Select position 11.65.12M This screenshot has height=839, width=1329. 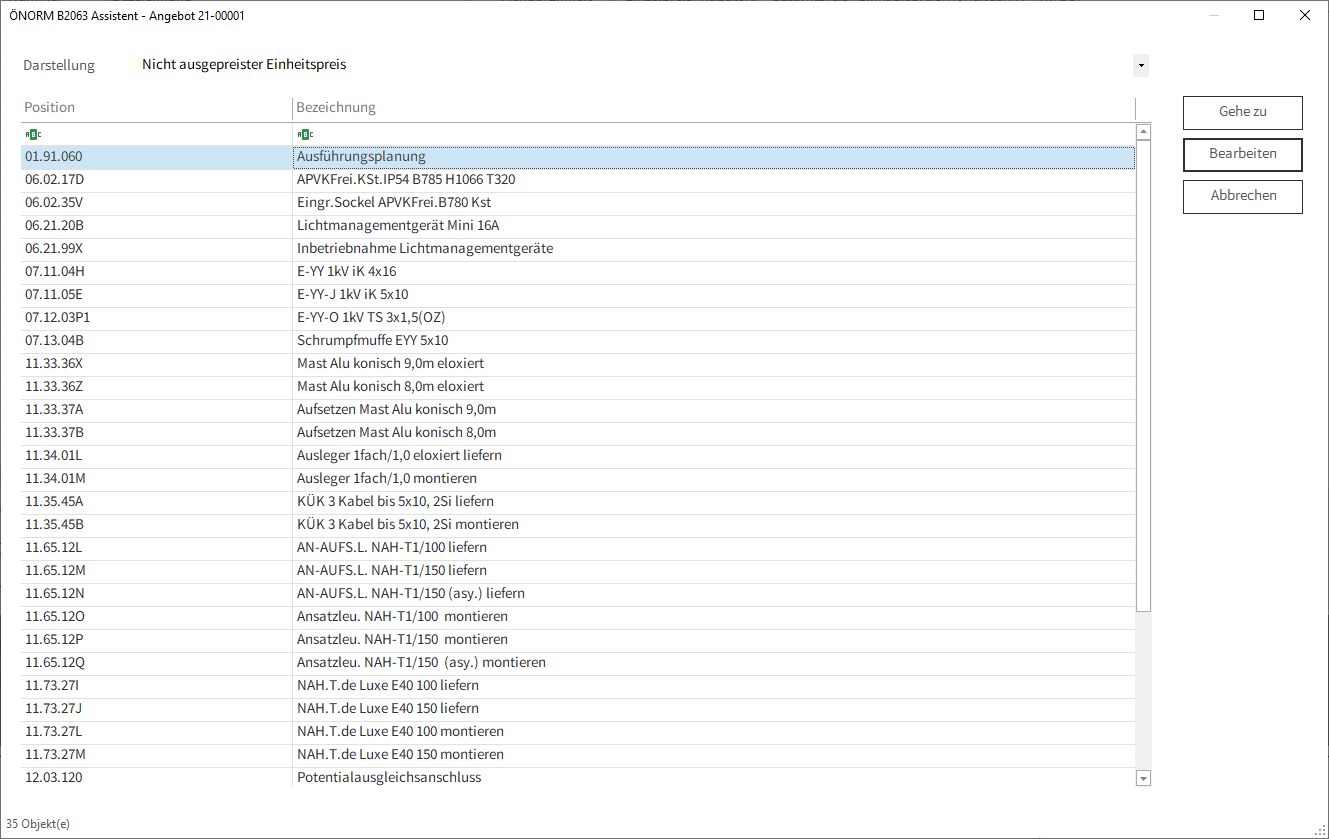click(x=55, y=571)
